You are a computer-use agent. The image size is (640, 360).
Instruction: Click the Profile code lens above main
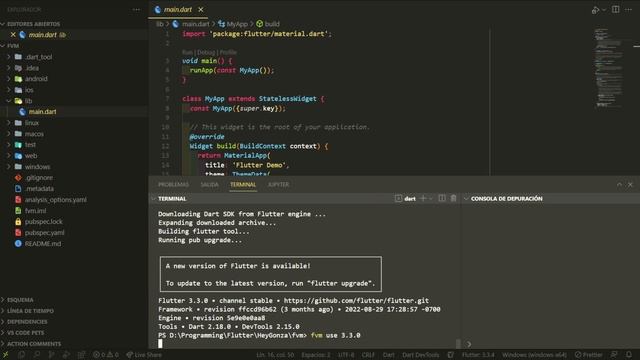click(x=228, y=52)
